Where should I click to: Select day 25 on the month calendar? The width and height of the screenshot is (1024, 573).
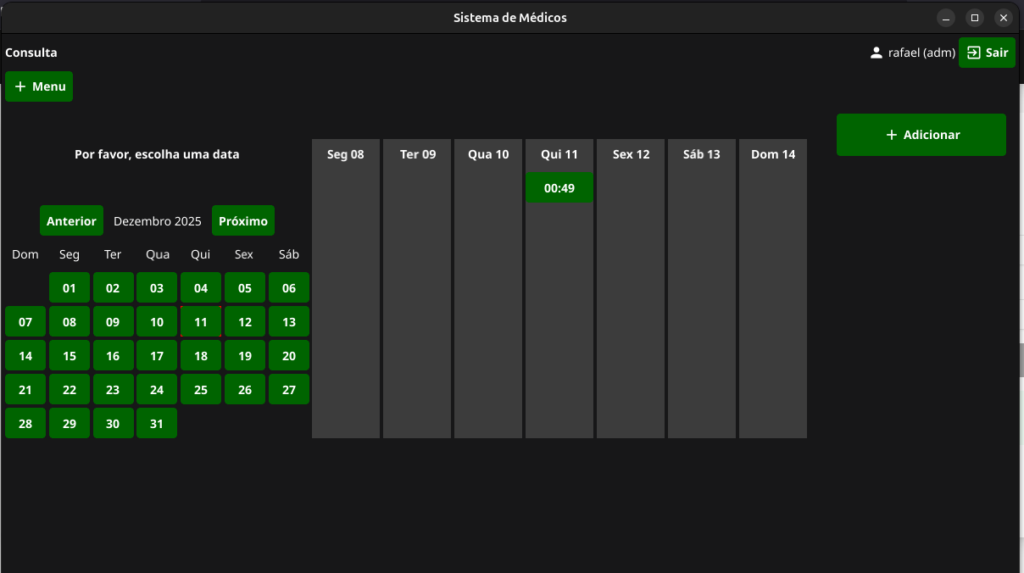click(x=201, y=390)
